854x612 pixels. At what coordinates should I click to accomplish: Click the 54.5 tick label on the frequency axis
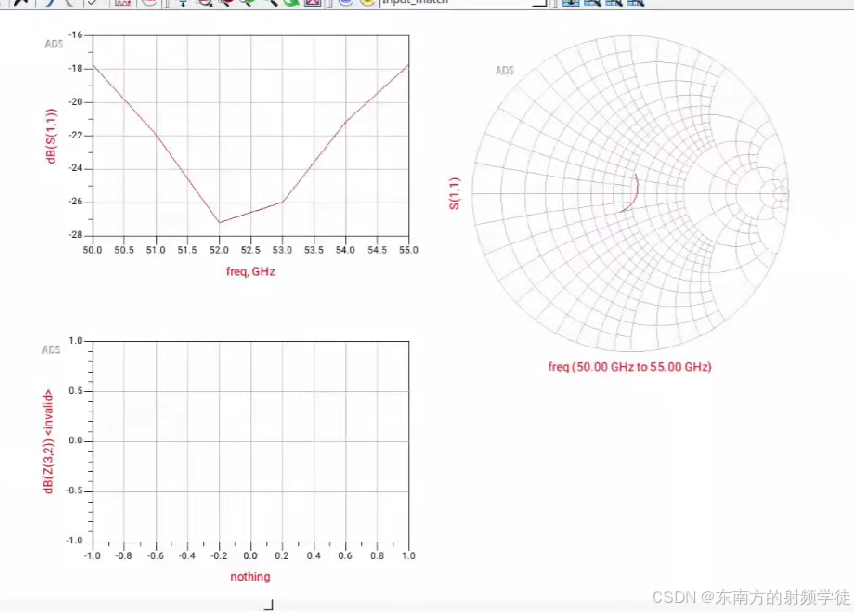click(x=377, y=250)
